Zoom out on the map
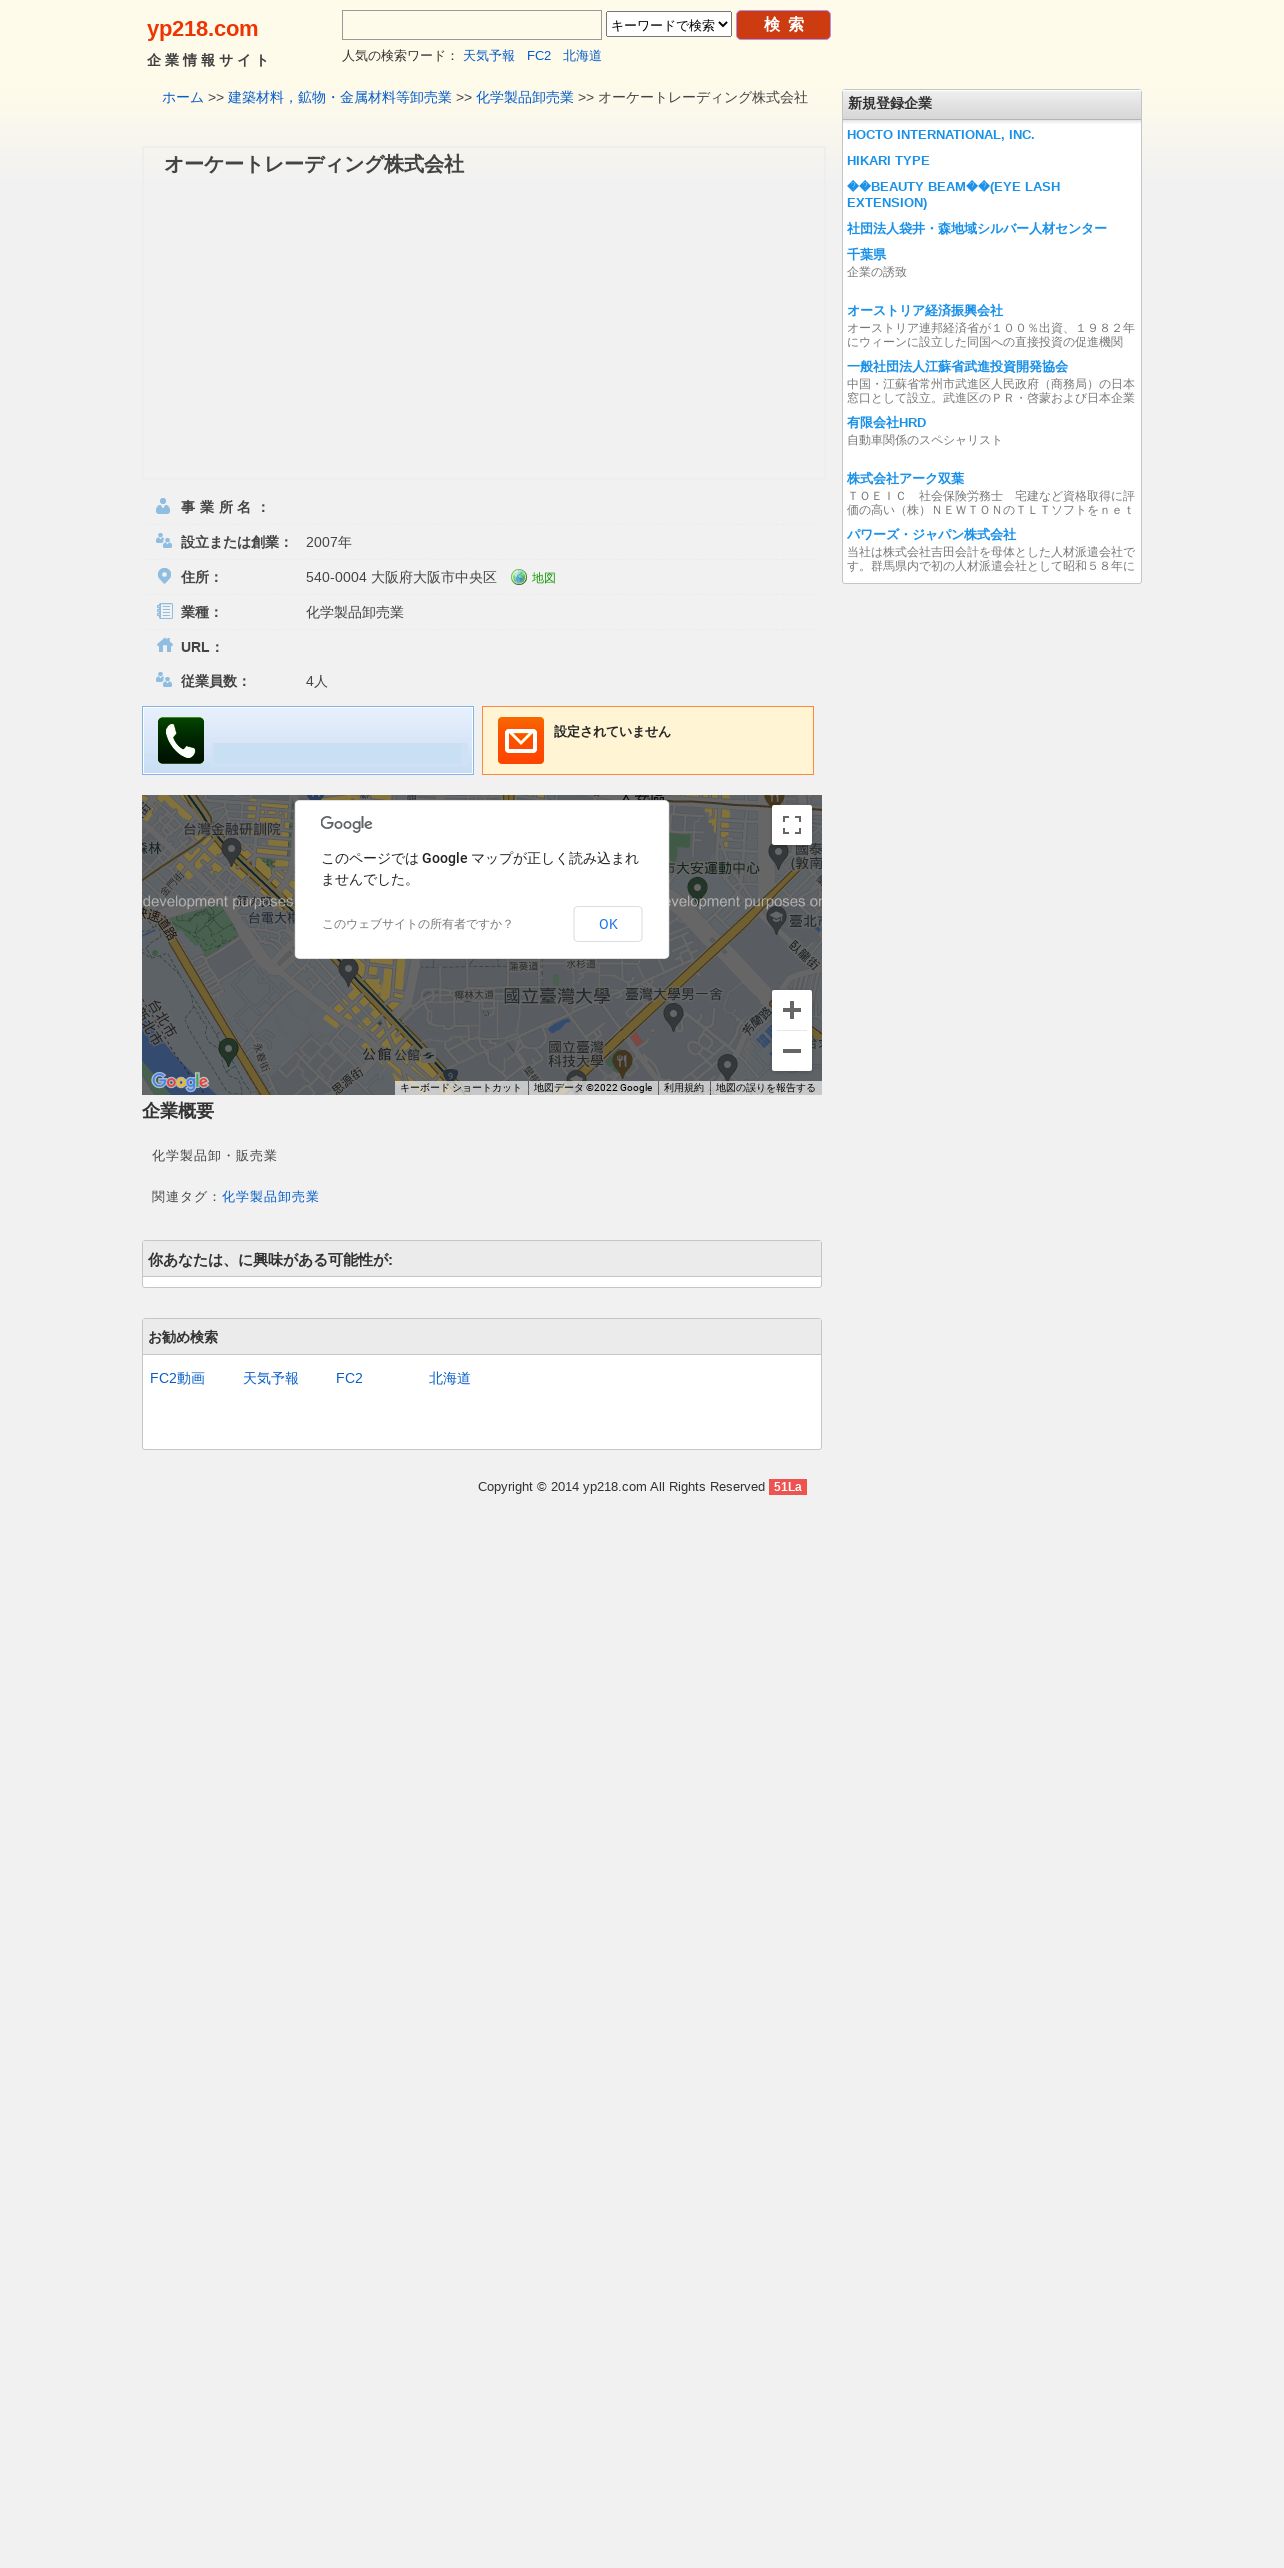Viewport: 1284px width, 2568px height. point(792,1051)
